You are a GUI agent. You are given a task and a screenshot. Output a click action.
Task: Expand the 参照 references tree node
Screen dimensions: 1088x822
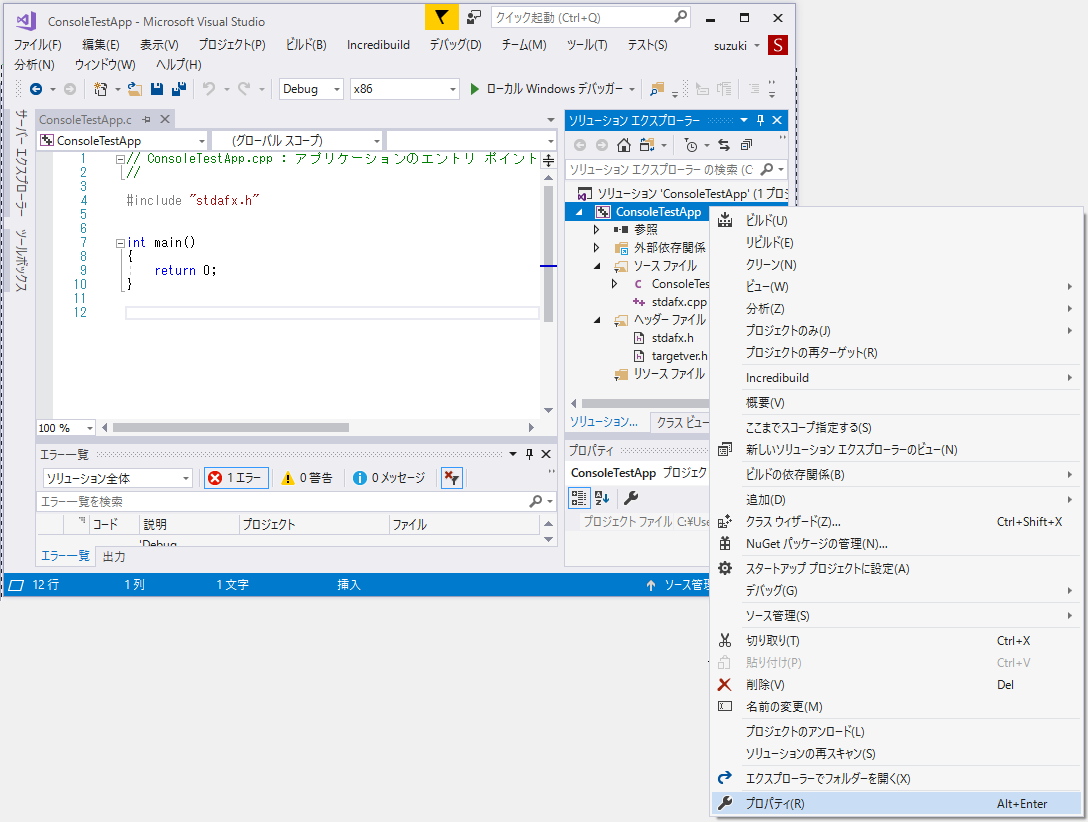tap(597, 230)
